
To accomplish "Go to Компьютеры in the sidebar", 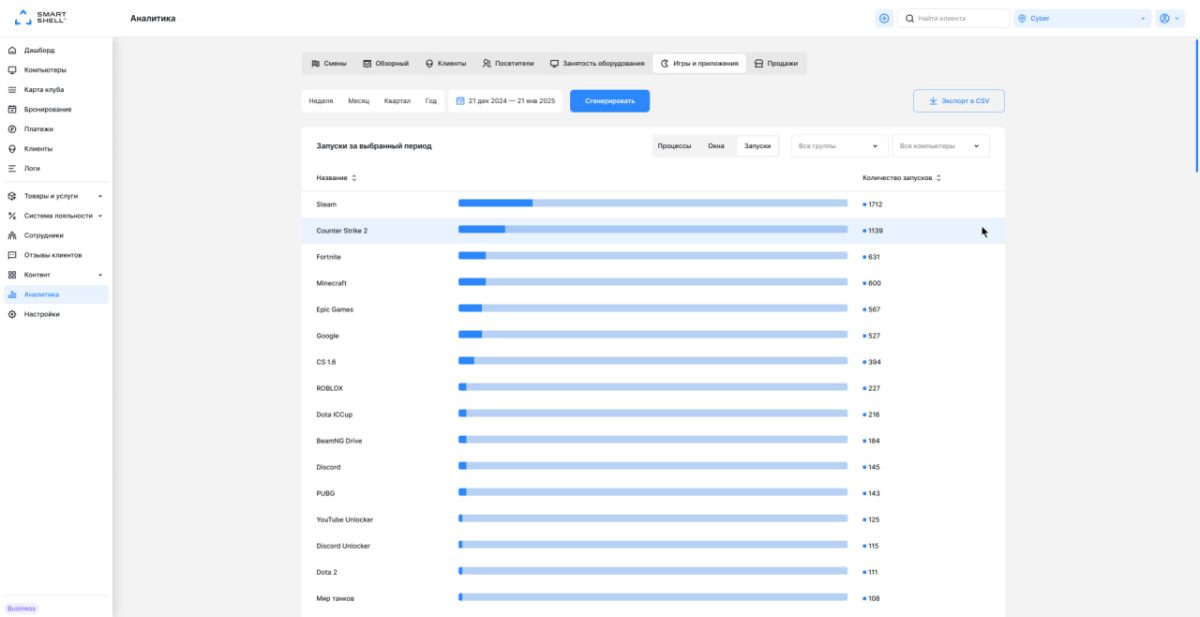I will 45,70.
